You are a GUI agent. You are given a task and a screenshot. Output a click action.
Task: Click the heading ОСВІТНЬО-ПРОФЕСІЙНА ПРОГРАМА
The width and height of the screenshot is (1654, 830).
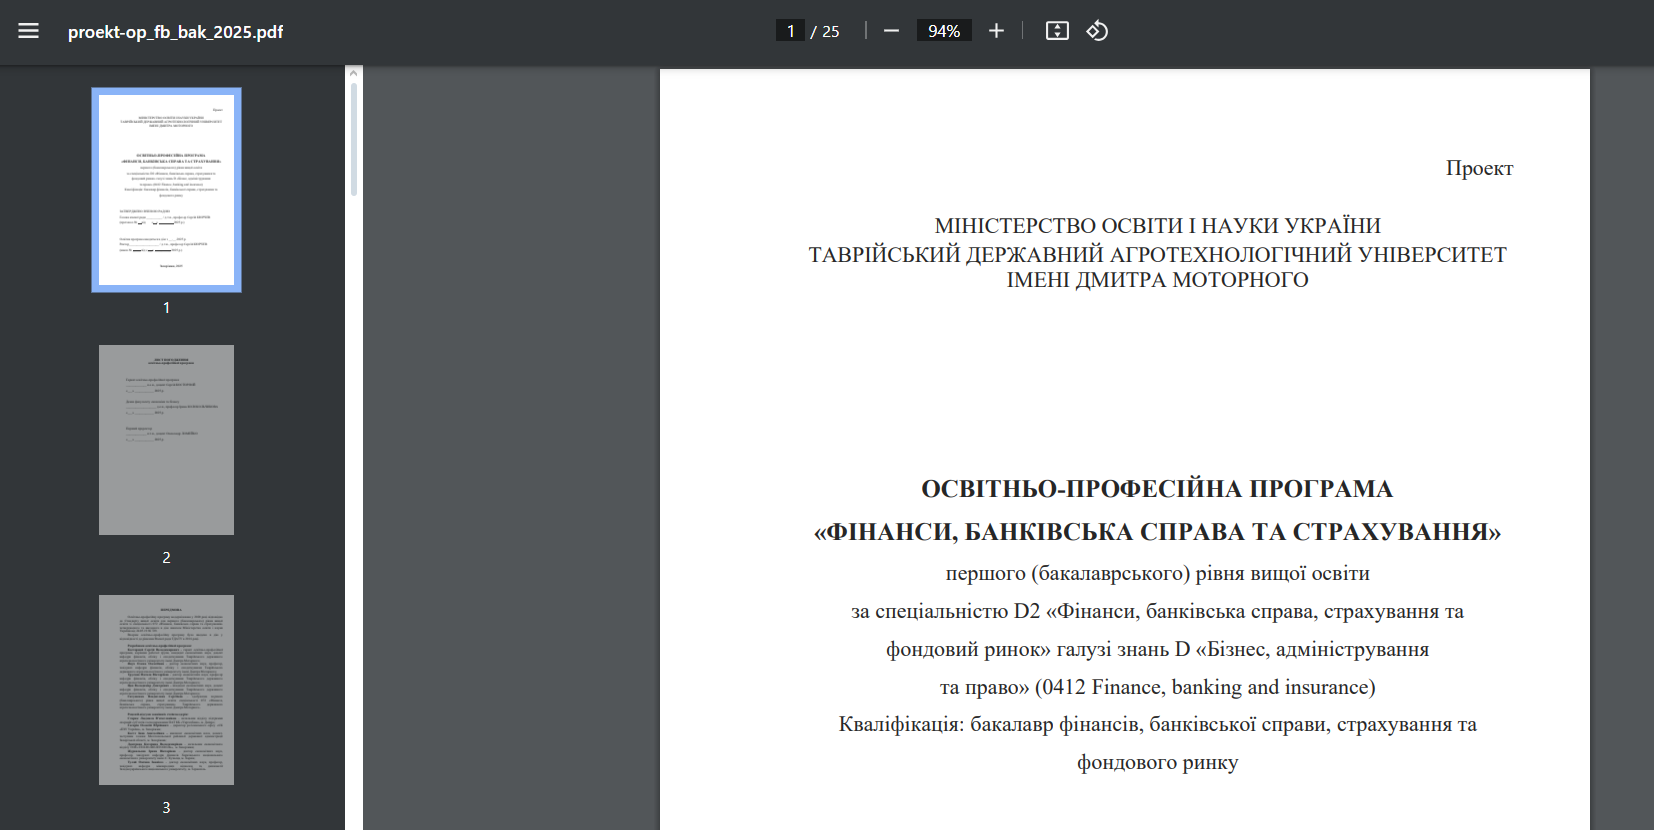tap(1156, 489)
